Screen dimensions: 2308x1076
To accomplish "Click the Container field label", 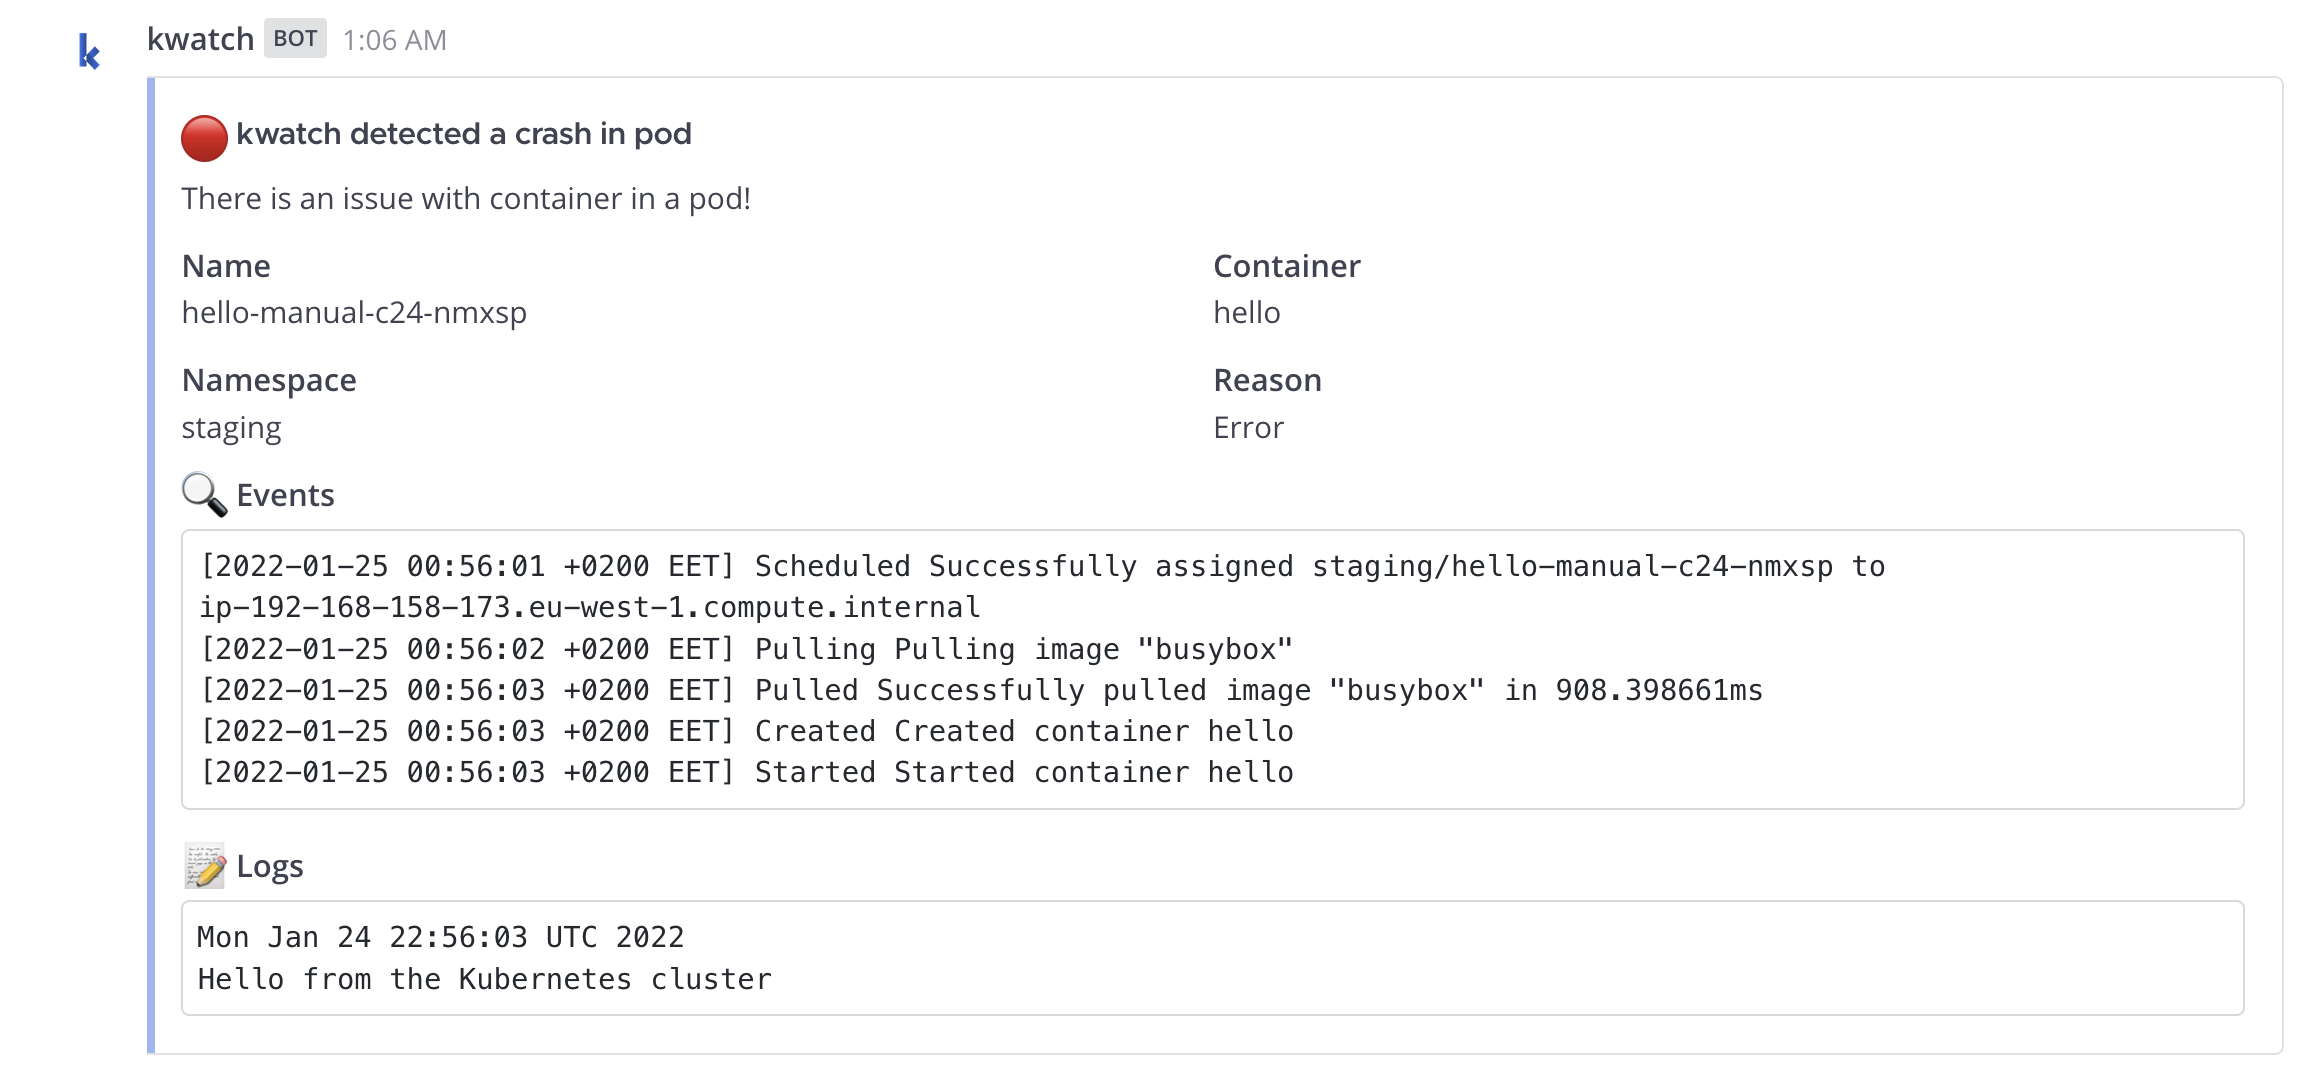I will 1286,266.
